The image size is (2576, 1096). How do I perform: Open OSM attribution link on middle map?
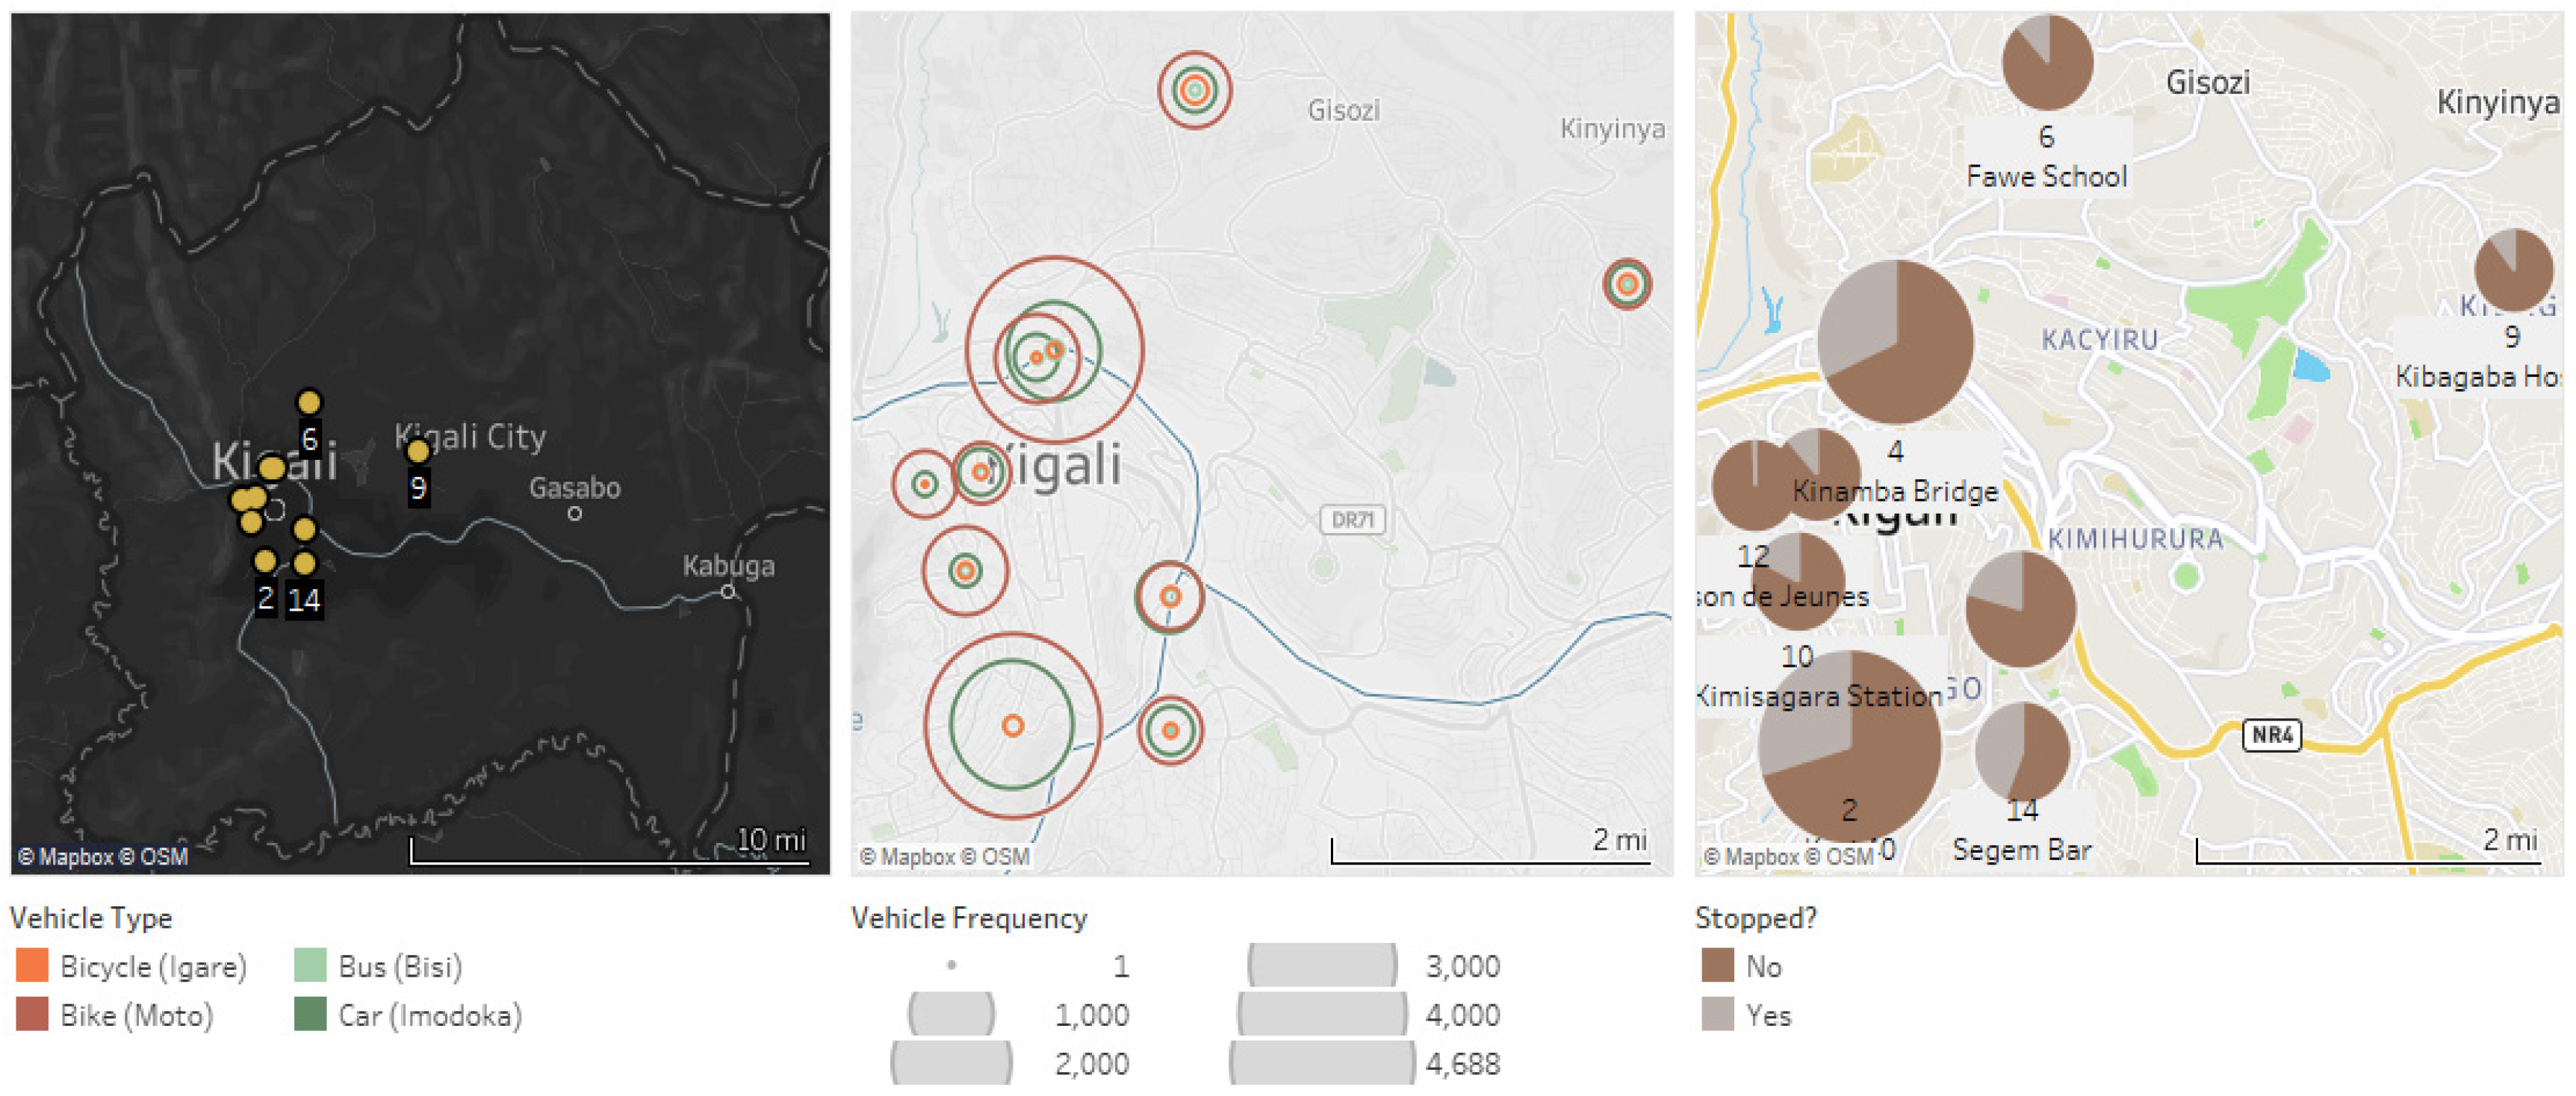pyautogui.click(x=1005, y=857)
